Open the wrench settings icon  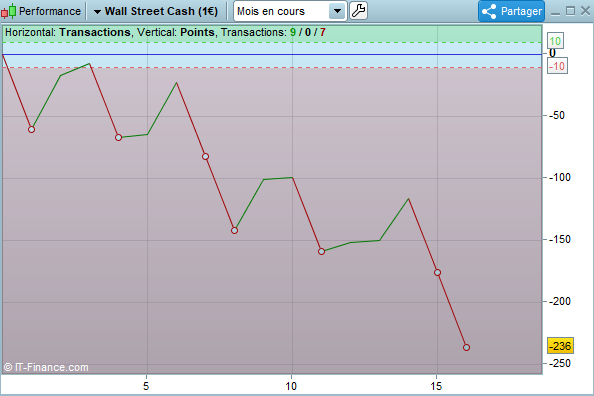pyautogui.click(x=358, y=11)
